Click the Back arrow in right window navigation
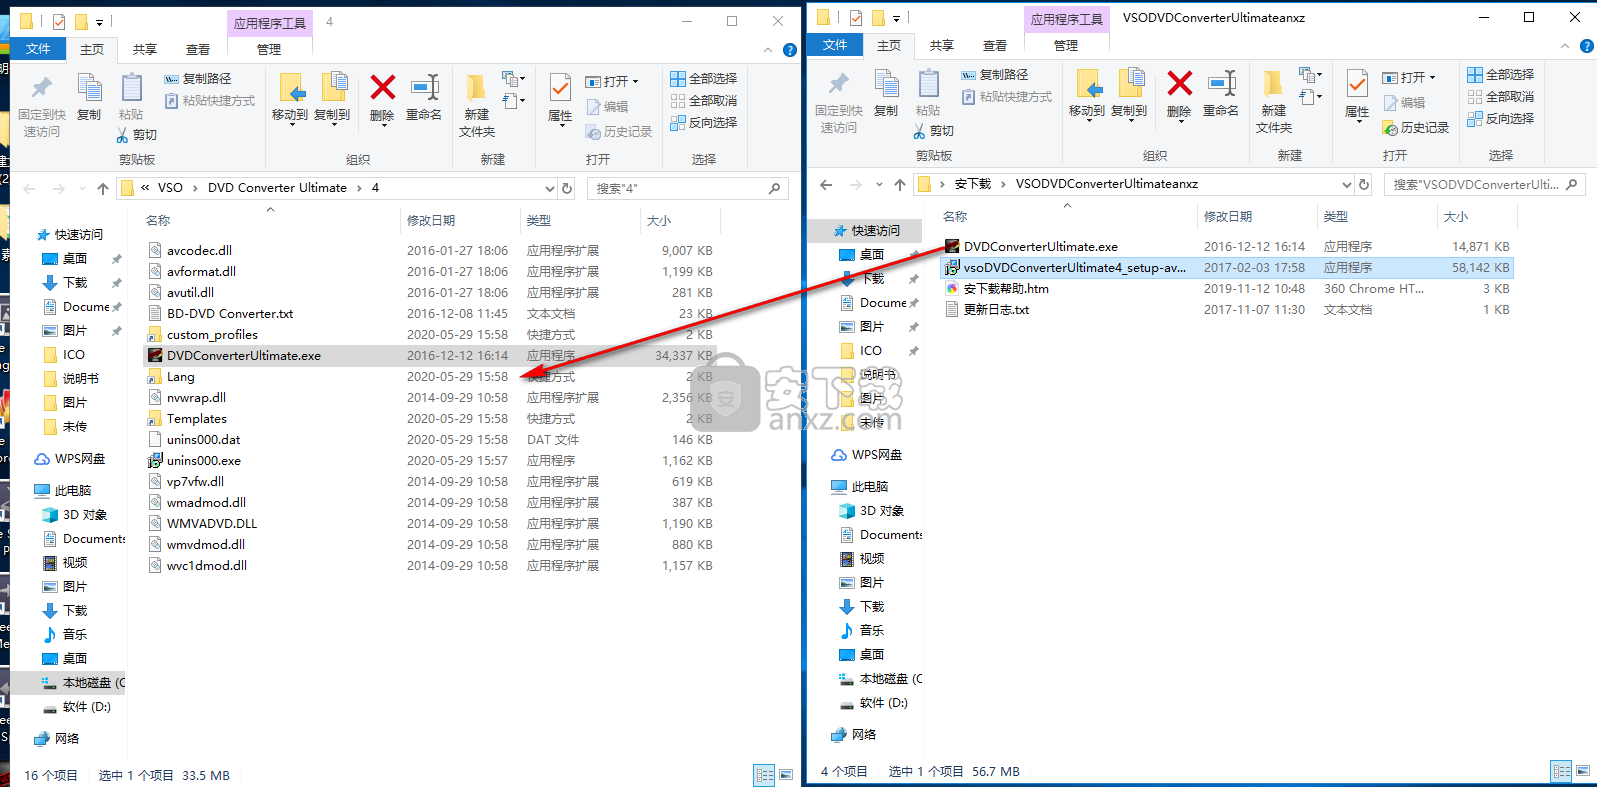 tap(826, 184)
